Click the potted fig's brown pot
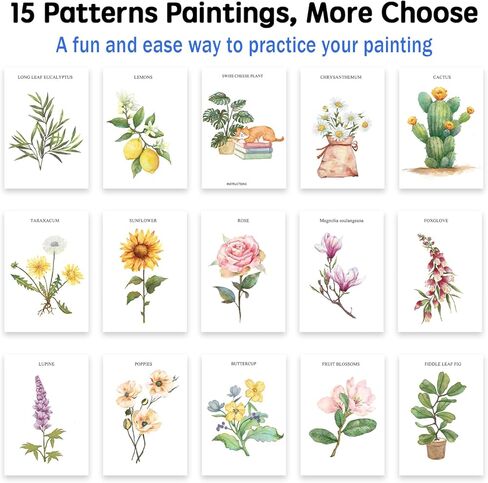 (x=436, y=449)
